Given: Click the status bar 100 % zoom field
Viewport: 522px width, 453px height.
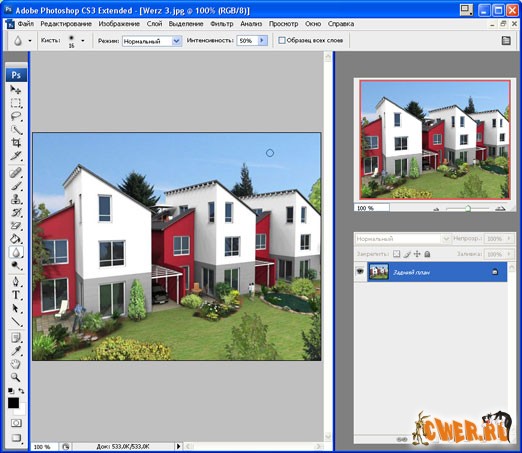Looking at the screenshot, I should click(x=45, y=447).
